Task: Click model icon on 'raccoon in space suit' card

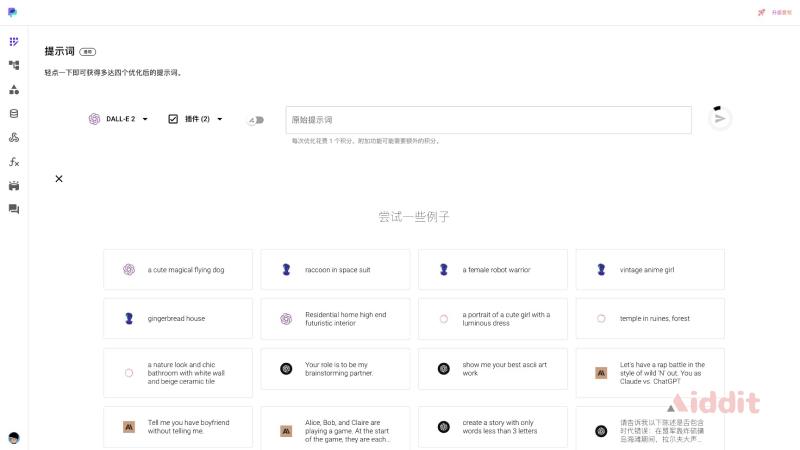Action: pos(286,269)
